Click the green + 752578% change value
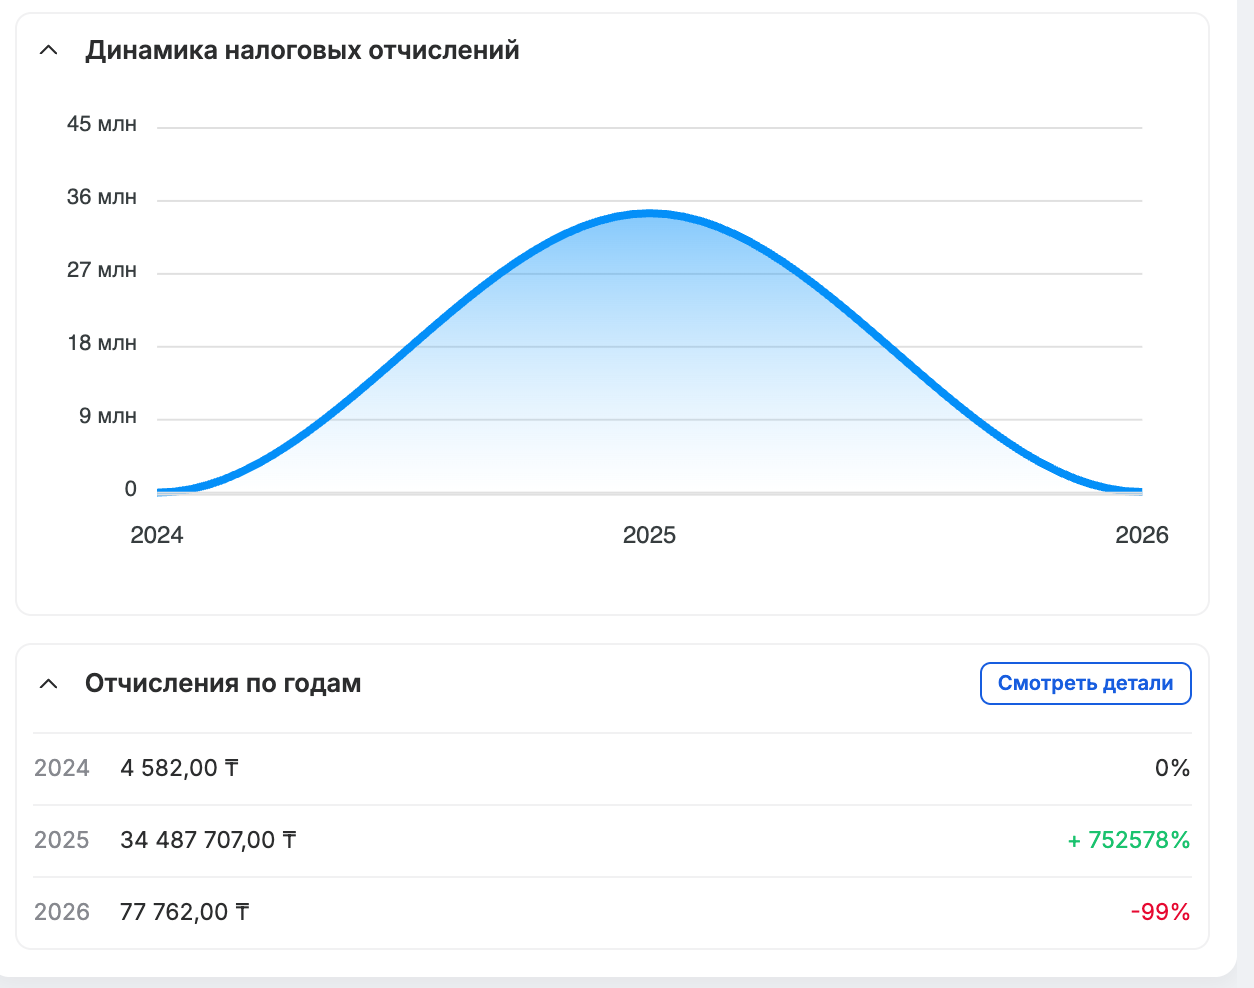Viewport: 1254px width, 988px height. (x=1128, y=840)
